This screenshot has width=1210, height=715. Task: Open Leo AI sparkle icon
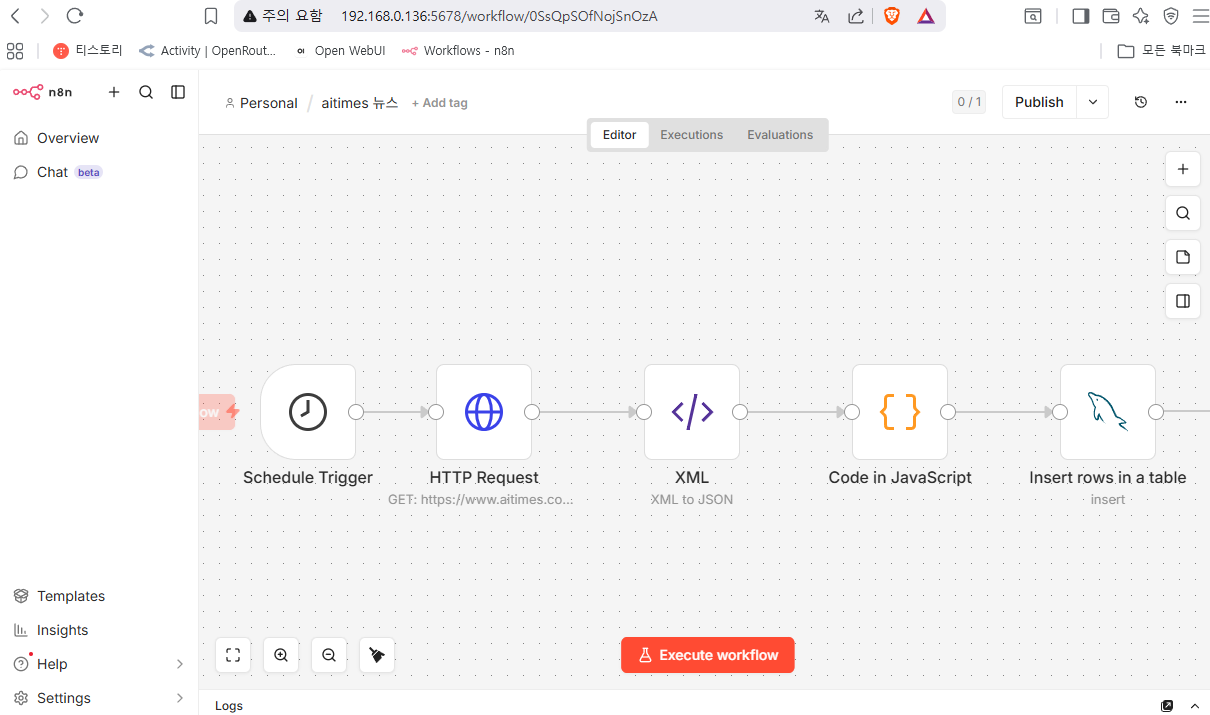pyautogui.click(x=1141, y=16)
